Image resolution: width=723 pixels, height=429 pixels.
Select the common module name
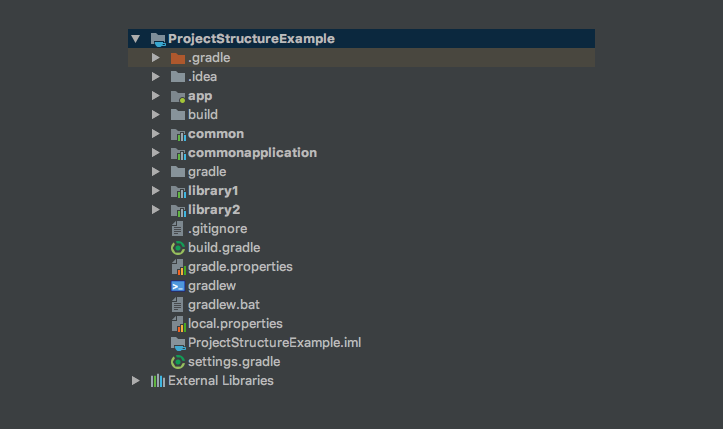click(216, 134)
